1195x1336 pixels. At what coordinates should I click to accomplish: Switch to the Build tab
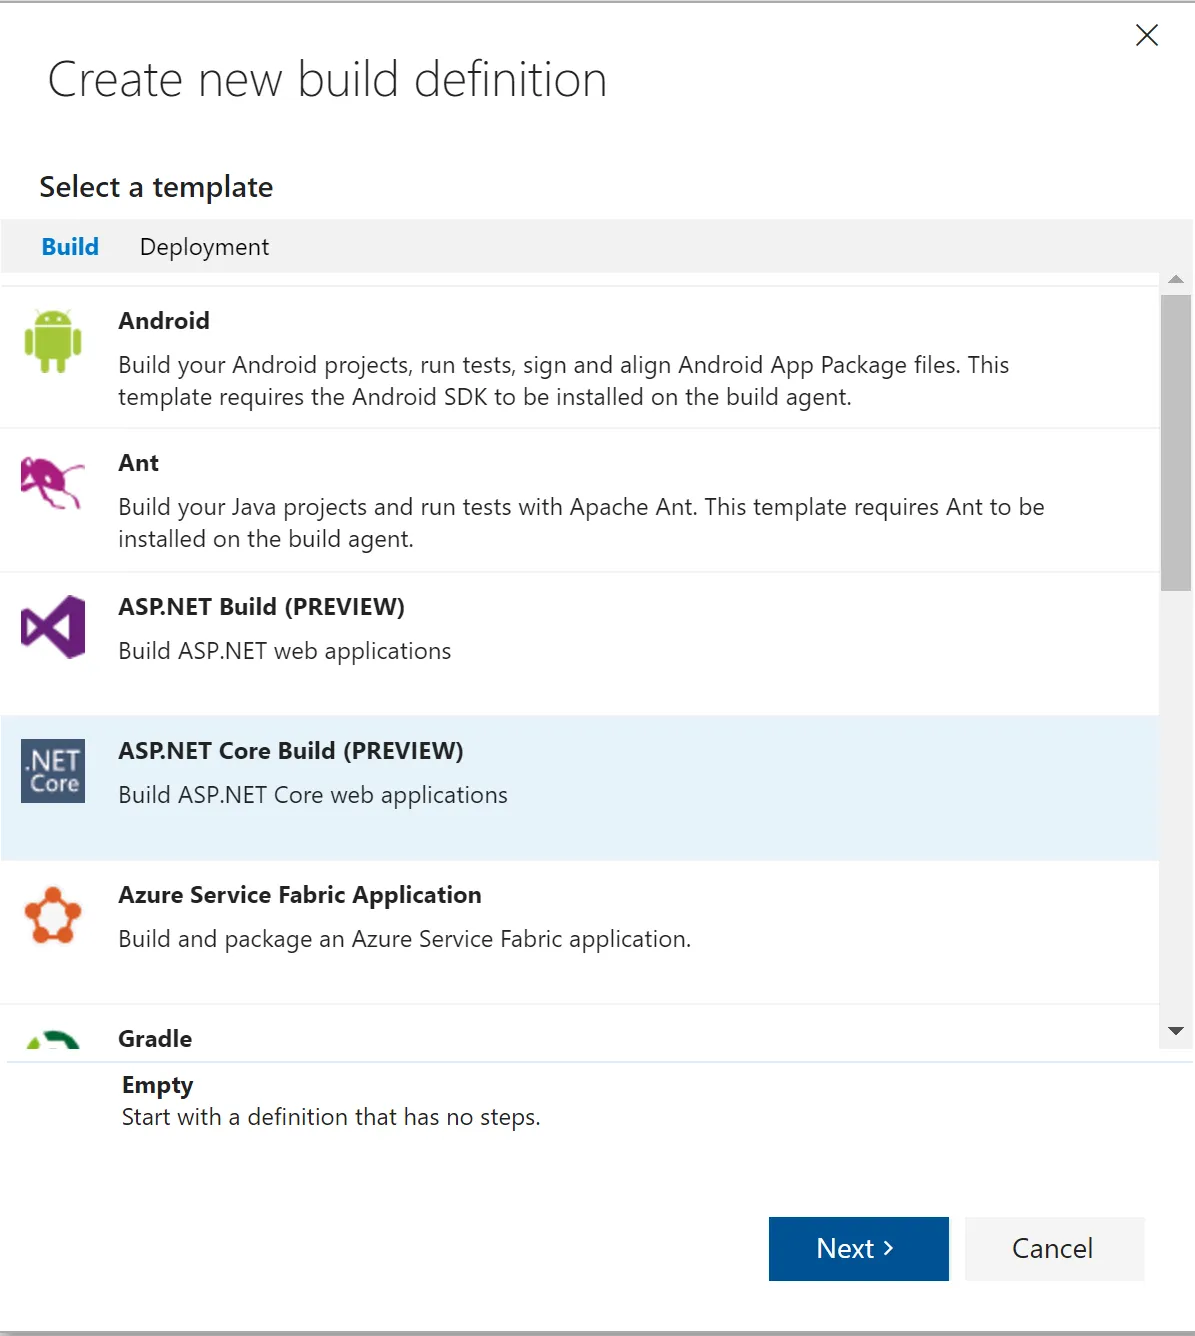coord(70,247)
